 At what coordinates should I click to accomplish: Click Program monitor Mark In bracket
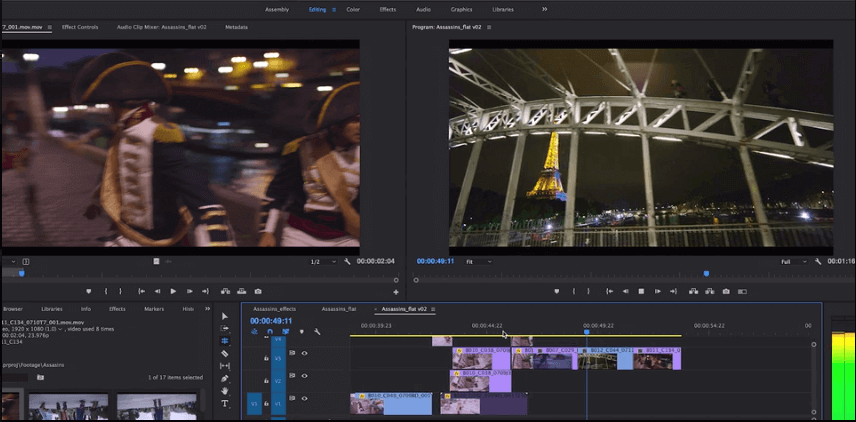(x=574, y=292)
